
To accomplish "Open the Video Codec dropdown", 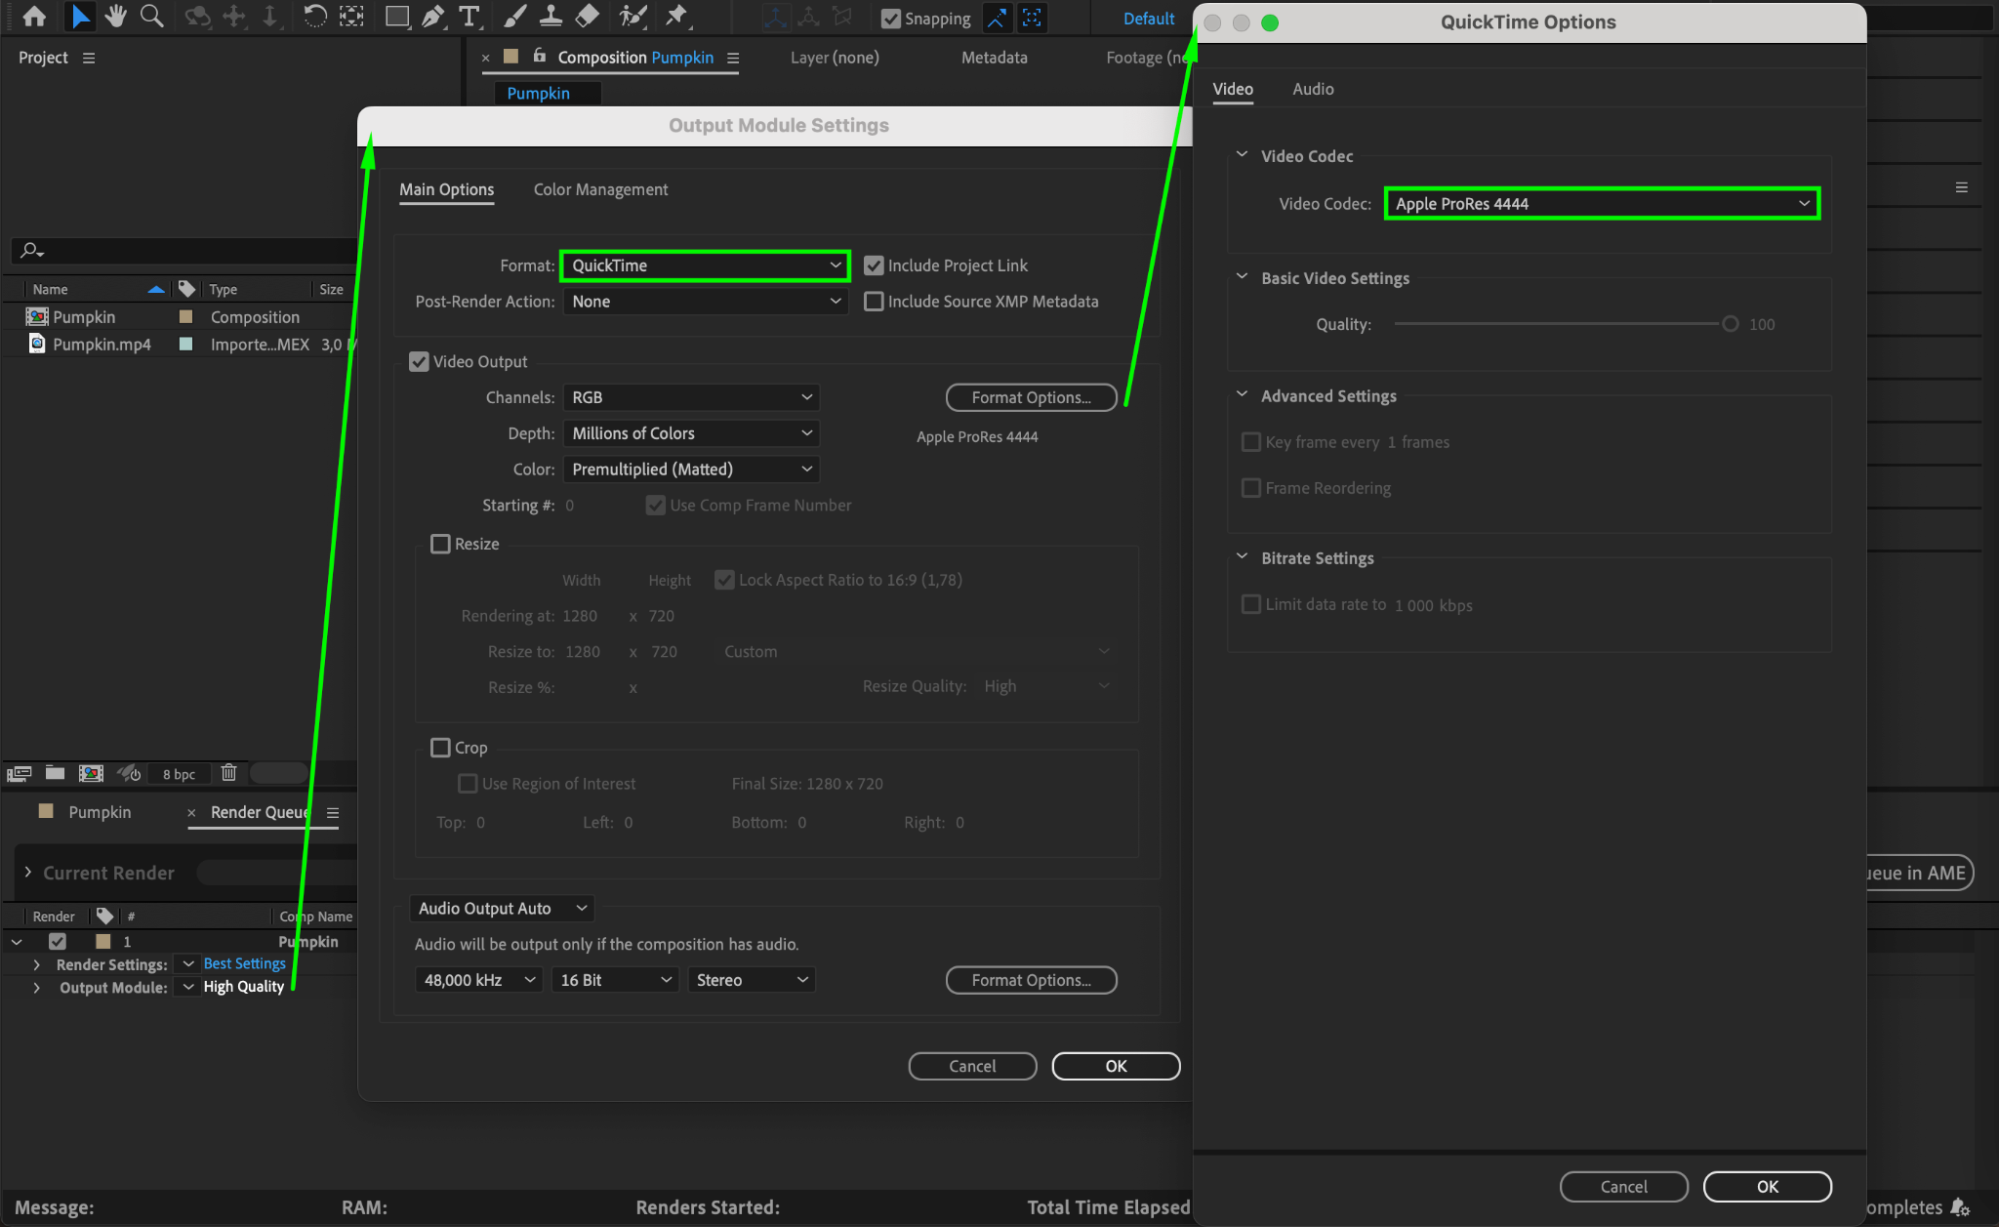I will (1601, 204).
